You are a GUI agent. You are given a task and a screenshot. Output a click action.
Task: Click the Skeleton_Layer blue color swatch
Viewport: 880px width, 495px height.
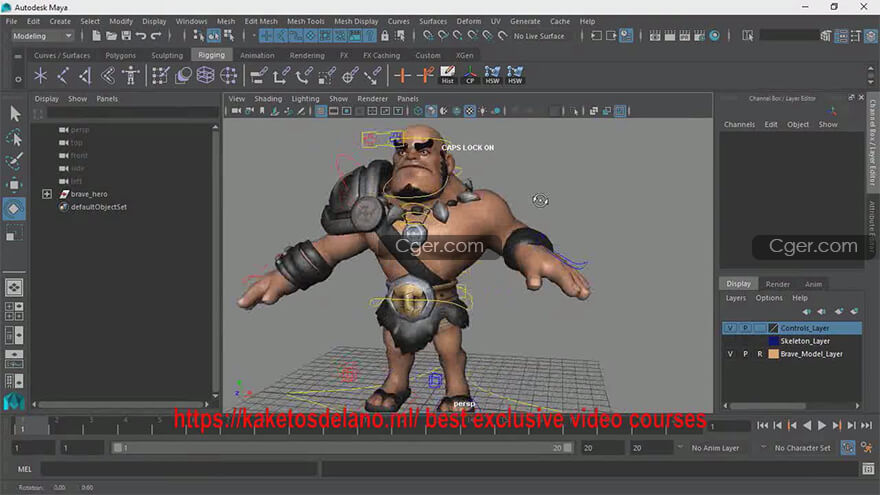tap(773, 341)
